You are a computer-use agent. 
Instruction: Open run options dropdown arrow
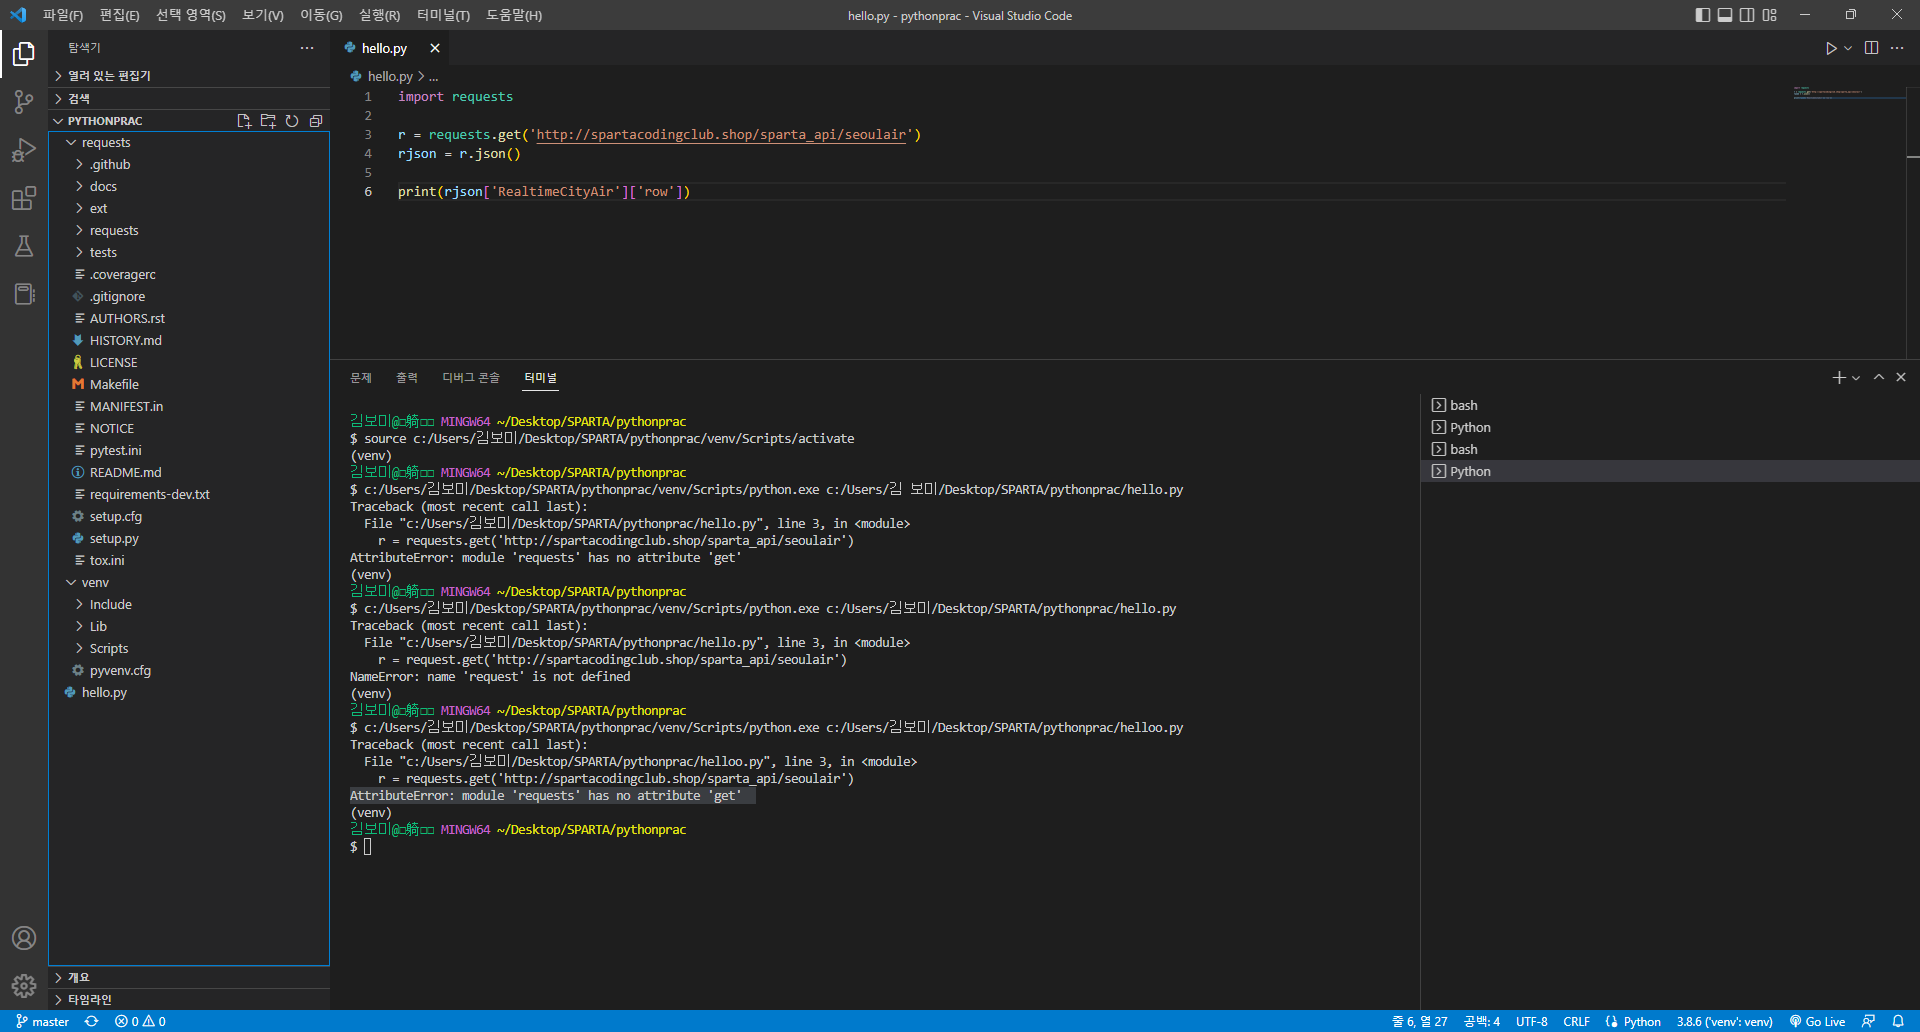1848,48
